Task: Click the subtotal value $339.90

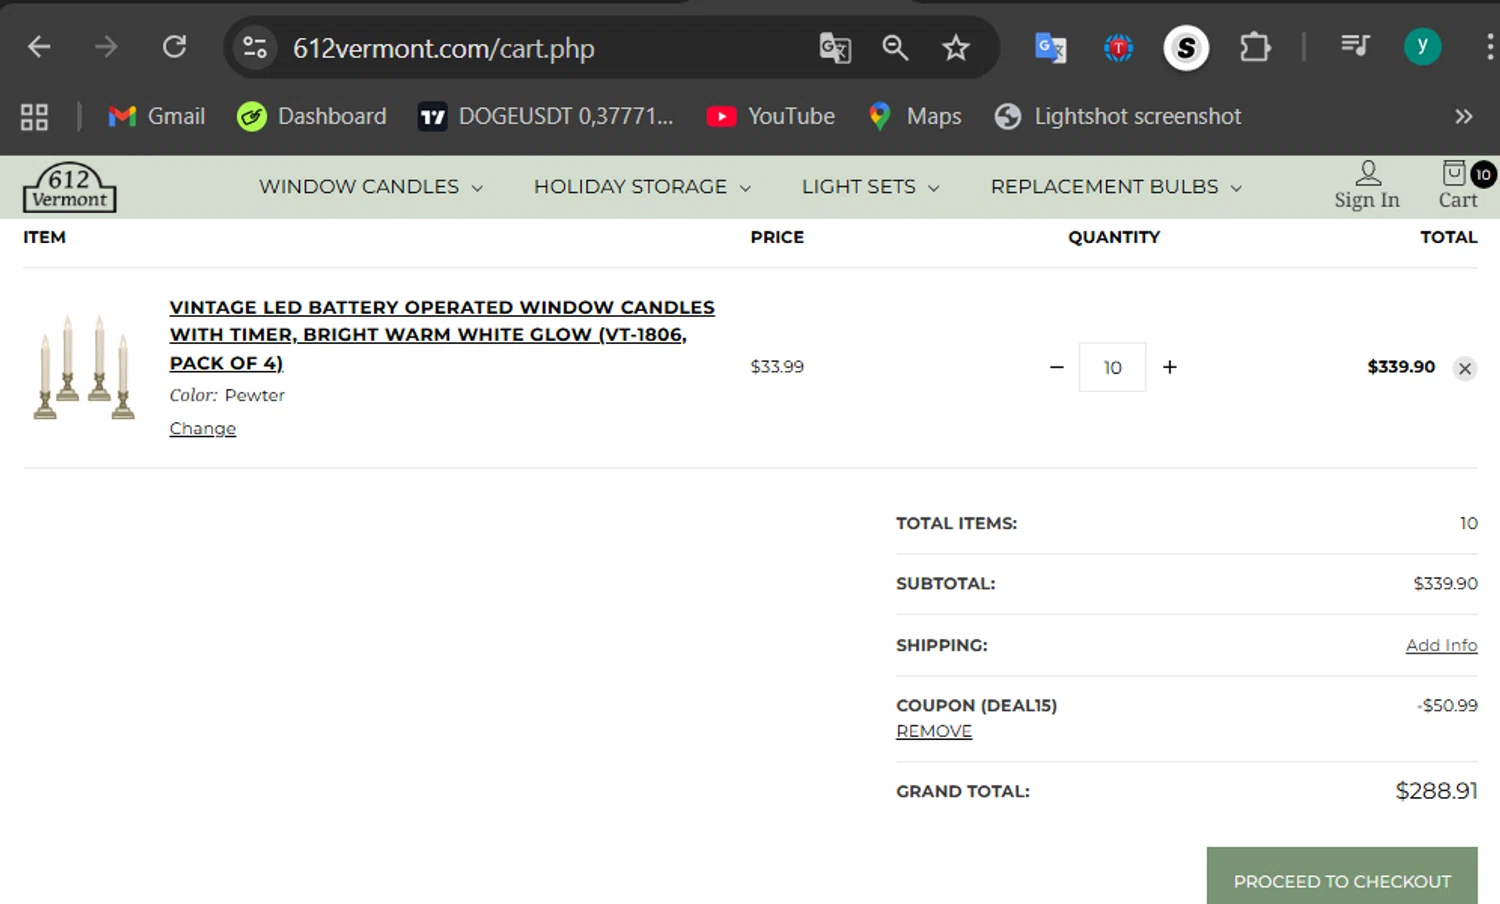Action: (1445, 584)
